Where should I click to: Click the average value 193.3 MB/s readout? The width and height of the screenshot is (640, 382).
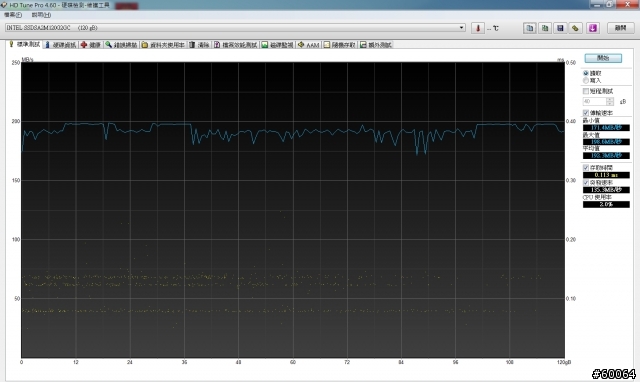point(606,155)
